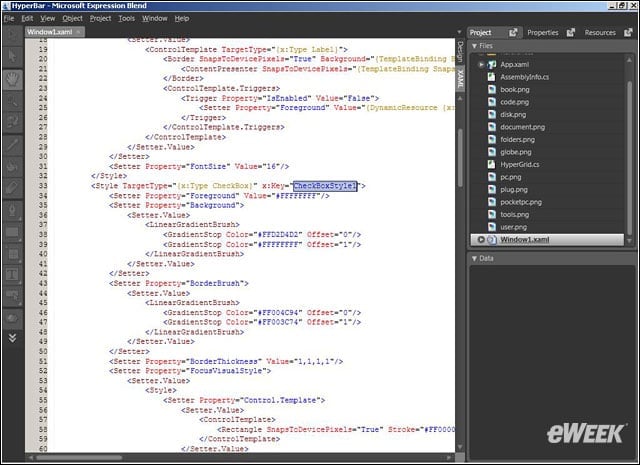This screenshot has height=465, width=640.
Task: Select the Rectangle shape tool
Action: click(13, 233)
